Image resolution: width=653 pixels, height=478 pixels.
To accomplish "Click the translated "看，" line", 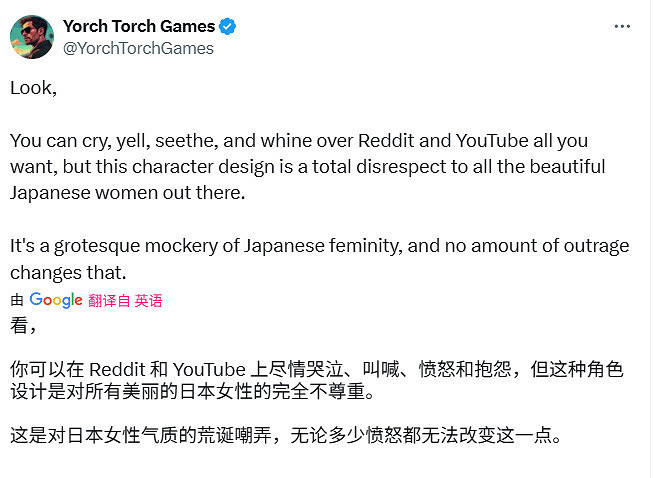I will pos(23,325).
